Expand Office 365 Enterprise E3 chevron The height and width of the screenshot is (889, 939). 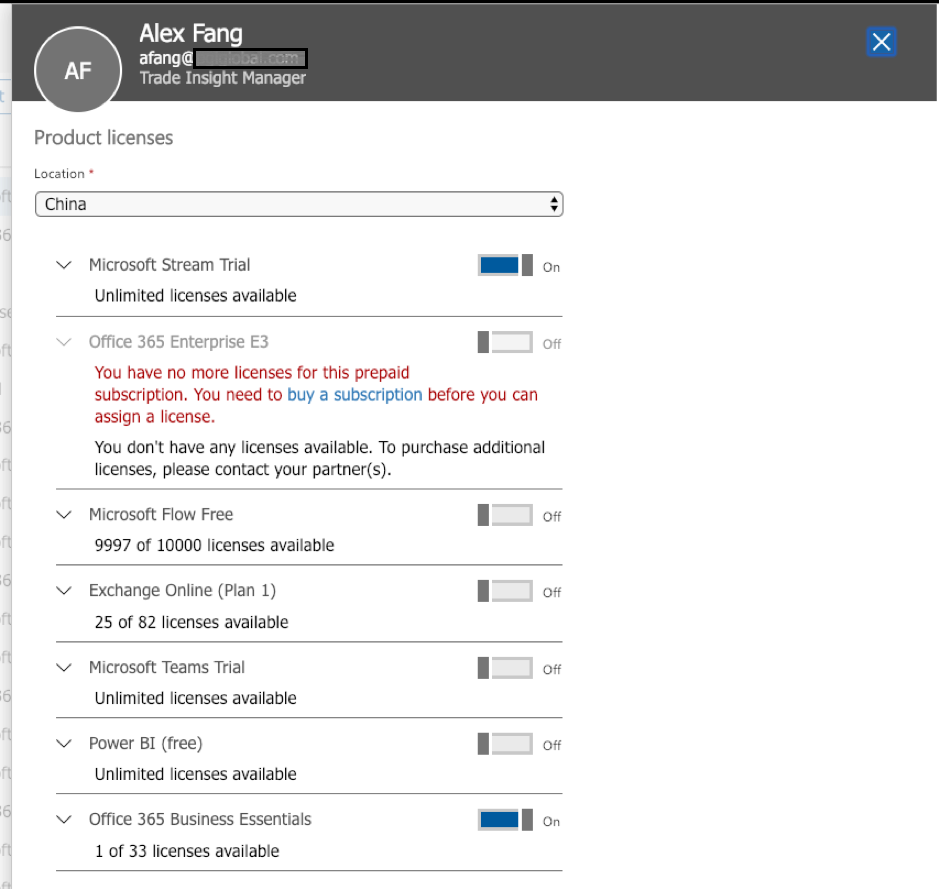point(64,342)
